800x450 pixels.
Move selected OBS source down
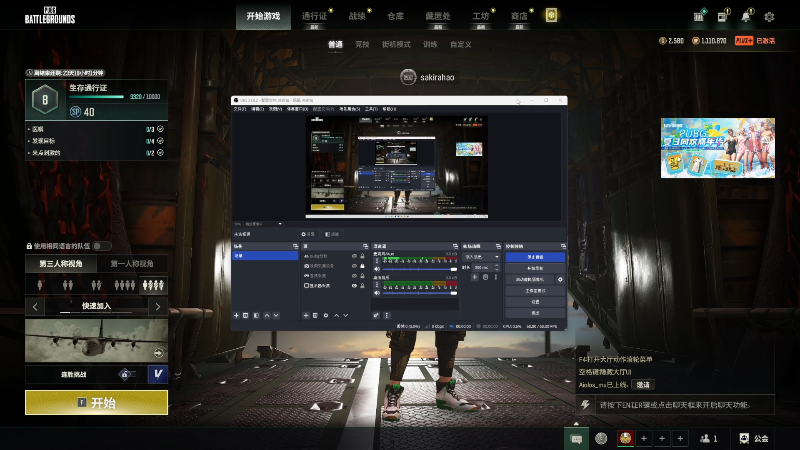pyautogui.click(x=345, y=316)
